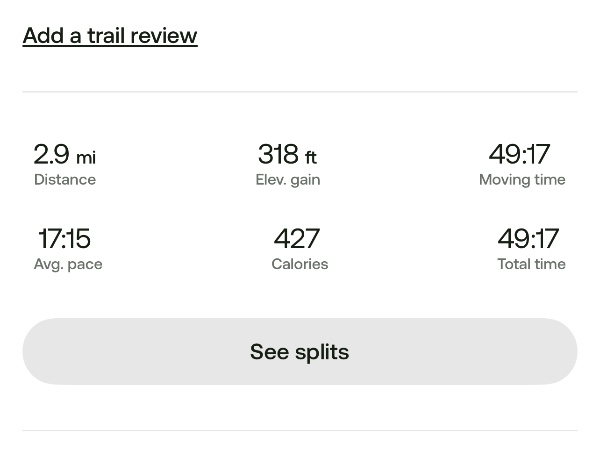This screenshot has width=600, height=450.
Task: Select the Avg. pace caption
Action: tap(68, 264)
